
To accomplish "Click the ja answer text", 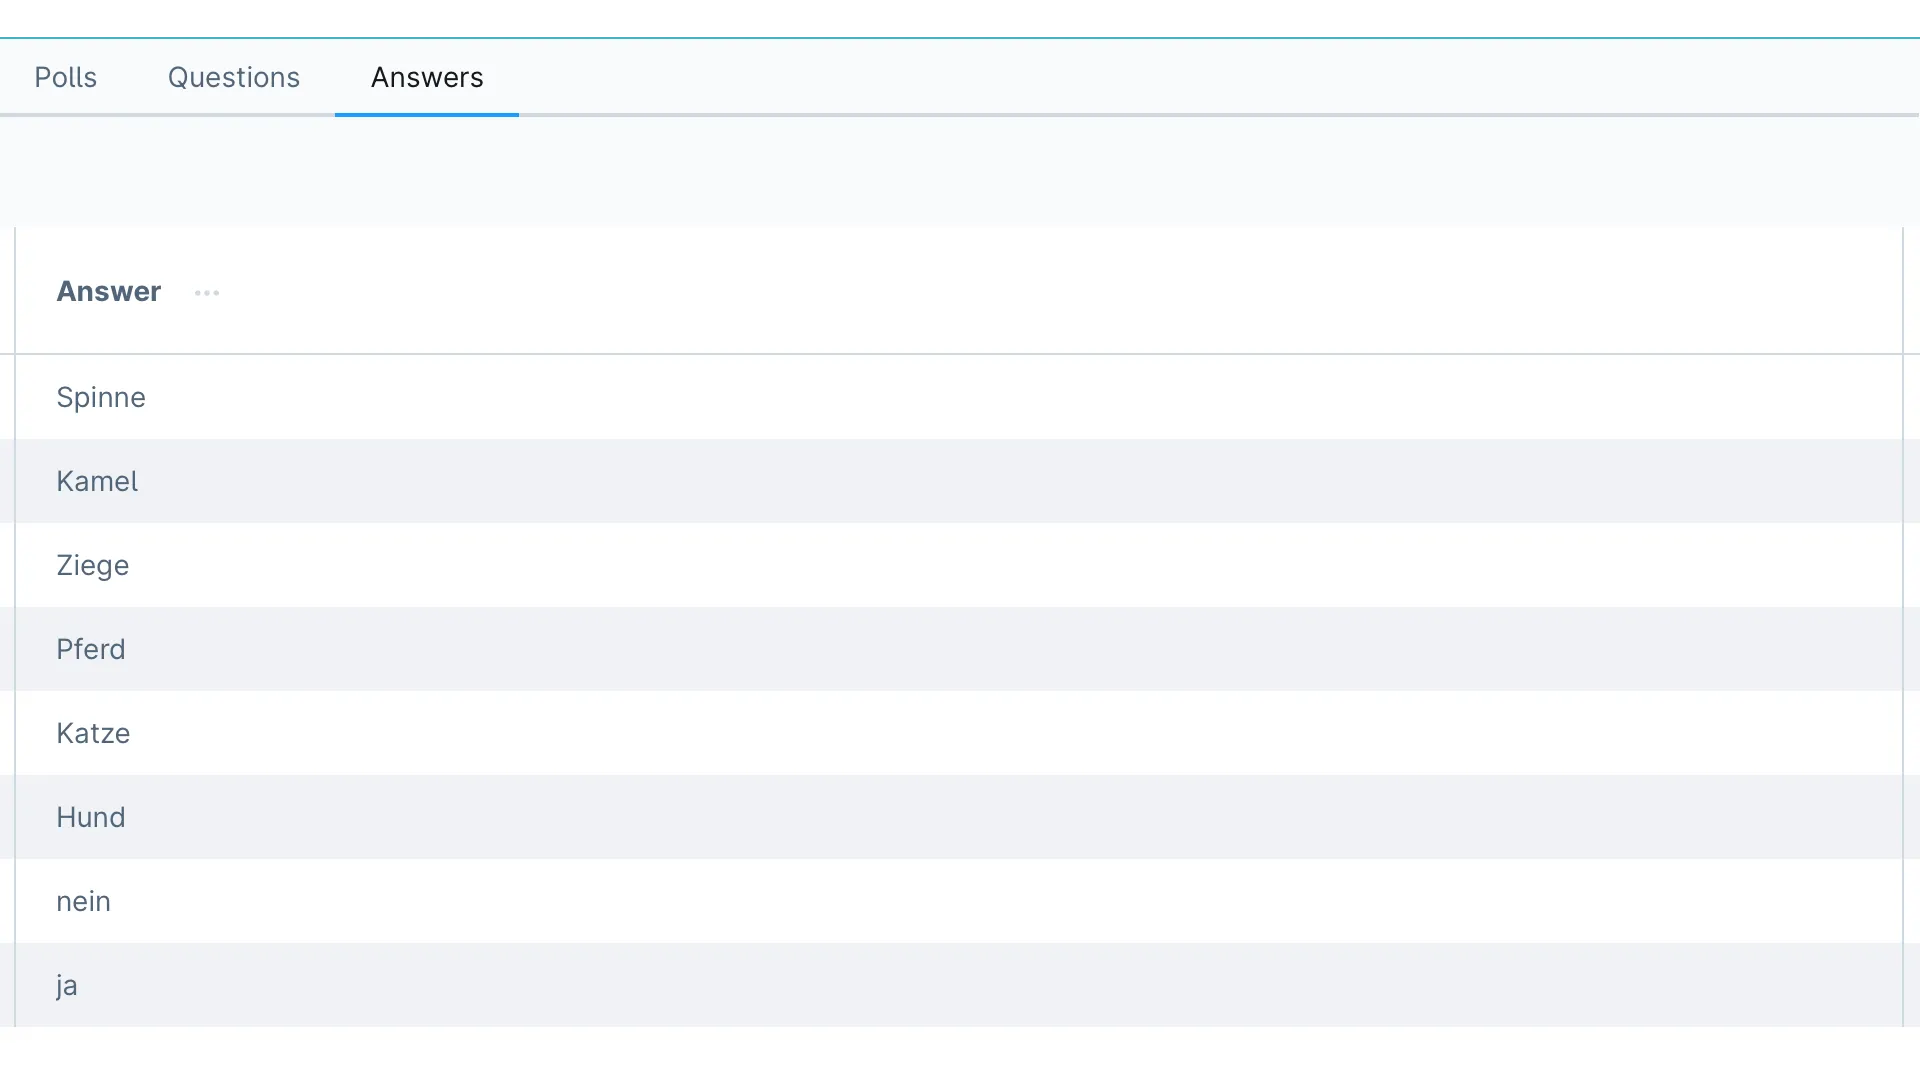I will 67,985.
